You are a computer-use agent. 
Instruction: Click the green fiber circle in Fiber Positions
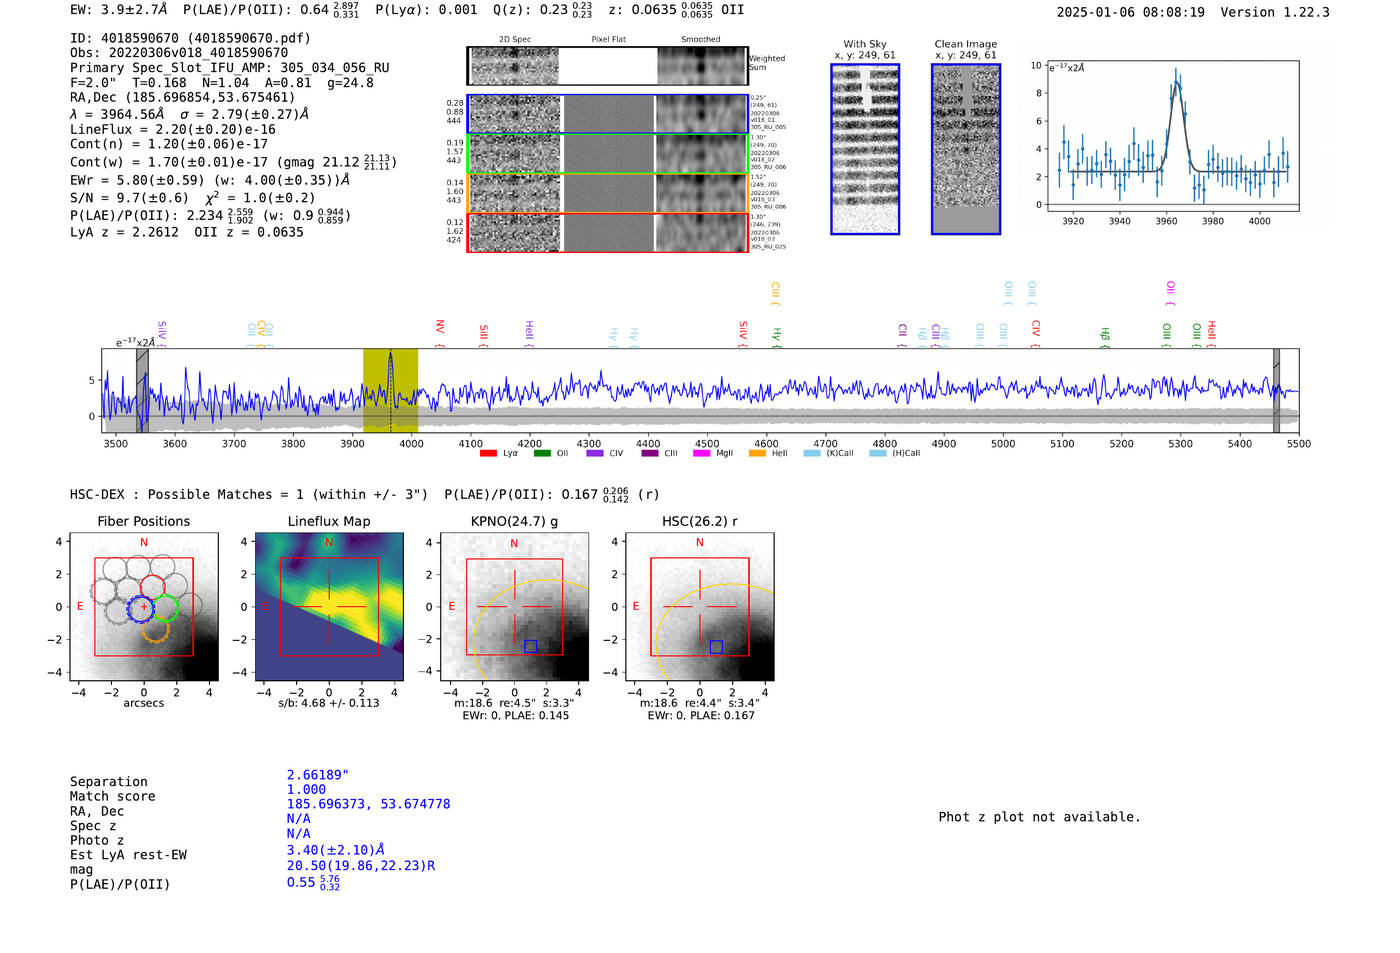tap(165, 608)
